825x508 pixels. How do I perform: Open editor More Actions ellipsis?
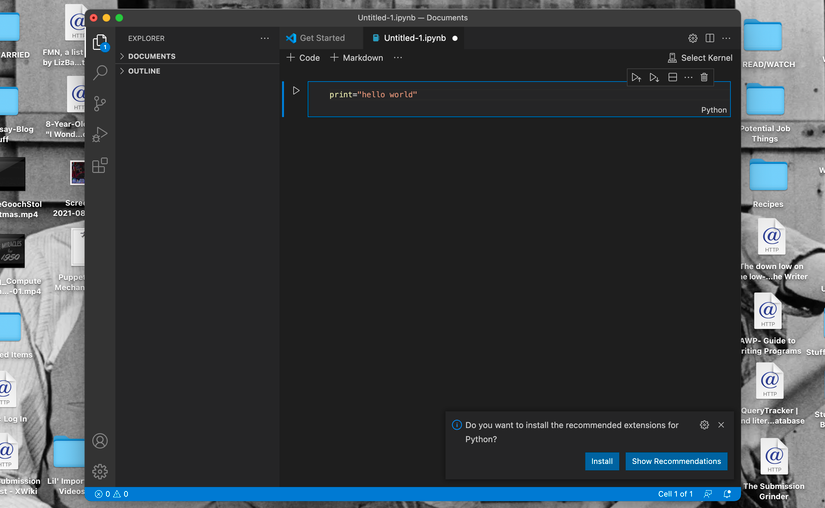726,38
